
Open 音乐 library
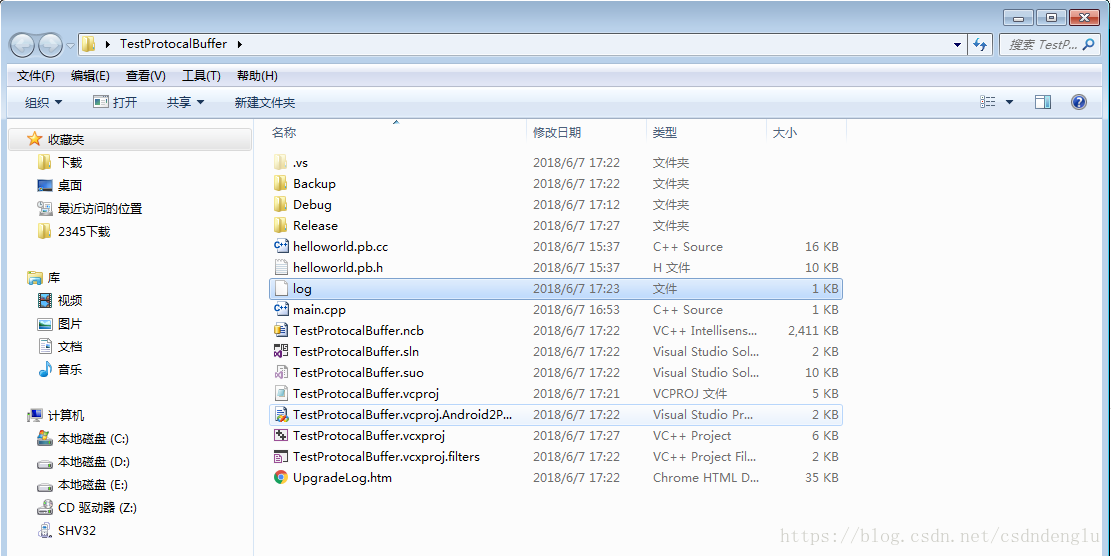point(70,370)
